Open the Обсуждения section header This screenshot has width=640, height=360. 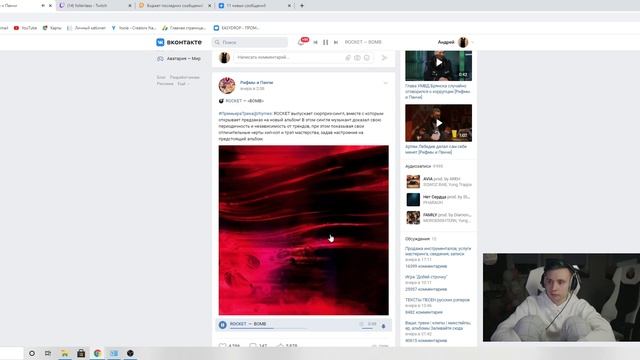pyautogui.click(x=418, y=239)
